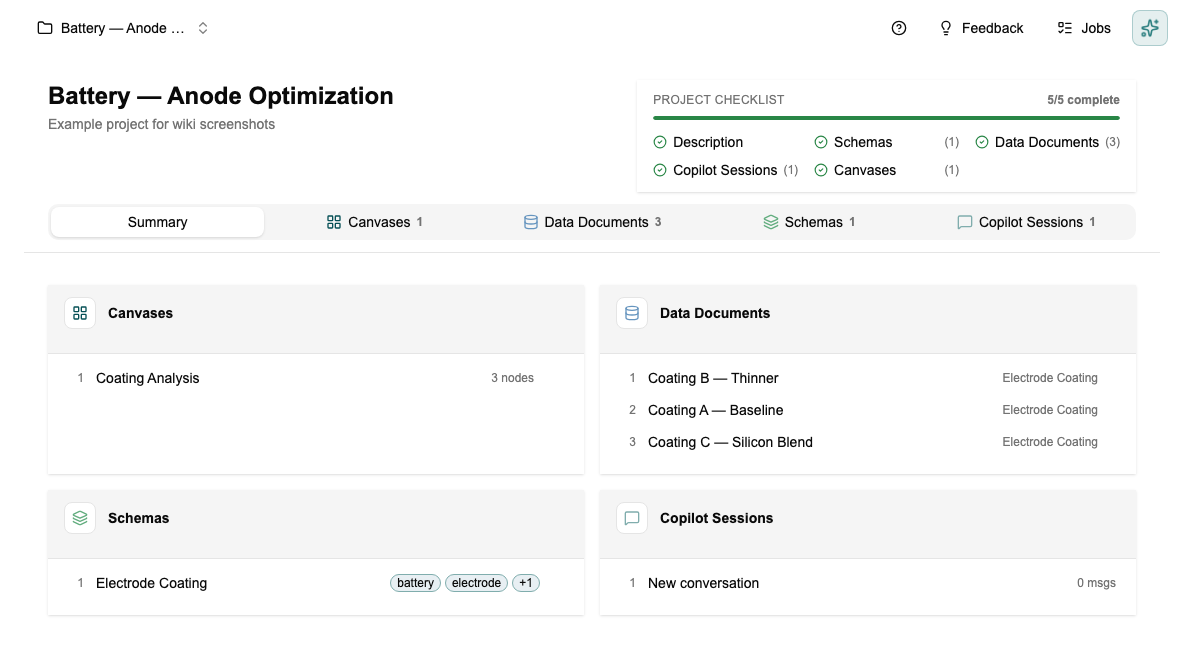Click the '0 msgs' label
The height and width of the screenshot is (650, 1184).
pos(1096,583)
